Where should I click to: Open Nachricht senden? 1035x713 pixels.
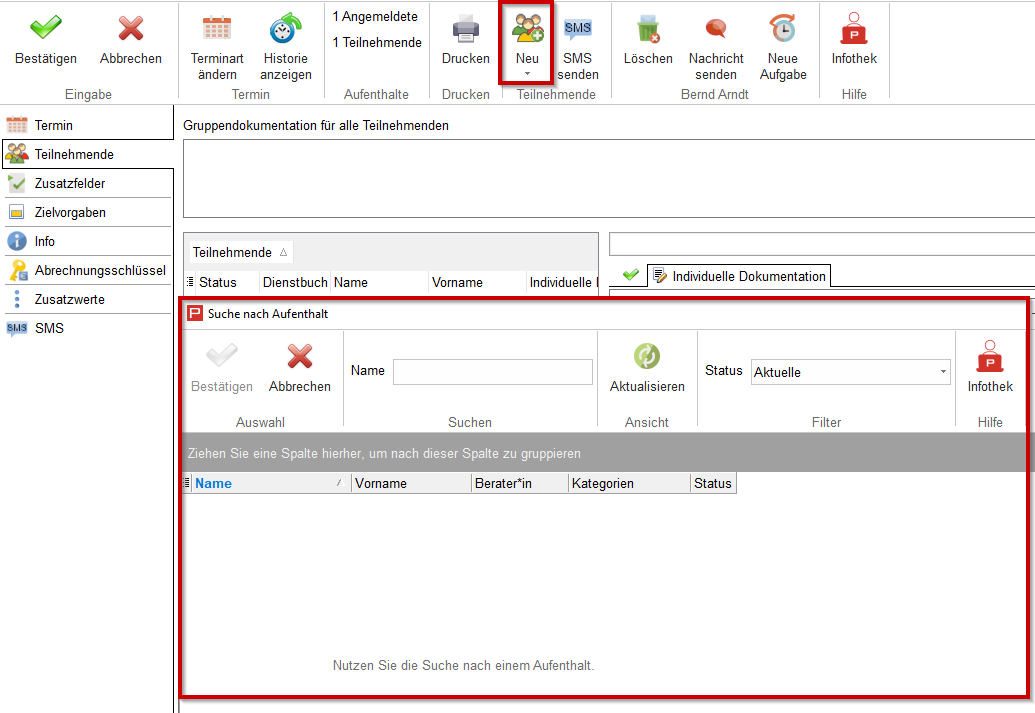click(x=716, y=29)
